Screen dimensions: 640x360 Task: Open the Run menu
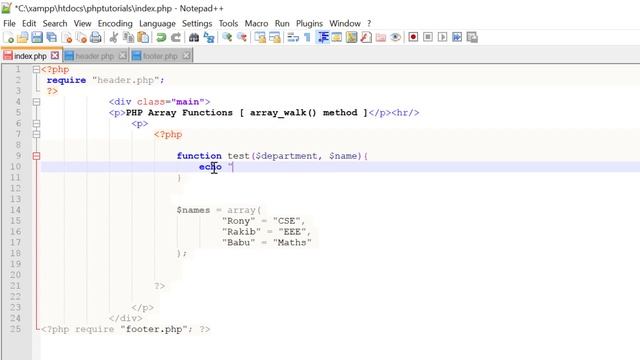coord(282,24)
